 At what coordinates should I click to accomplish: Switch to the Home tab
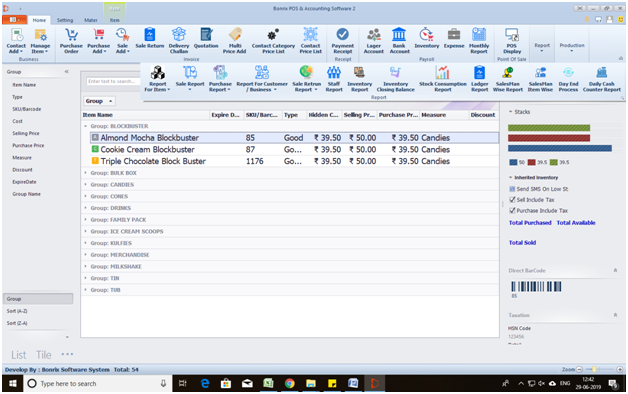click(39, 20)
